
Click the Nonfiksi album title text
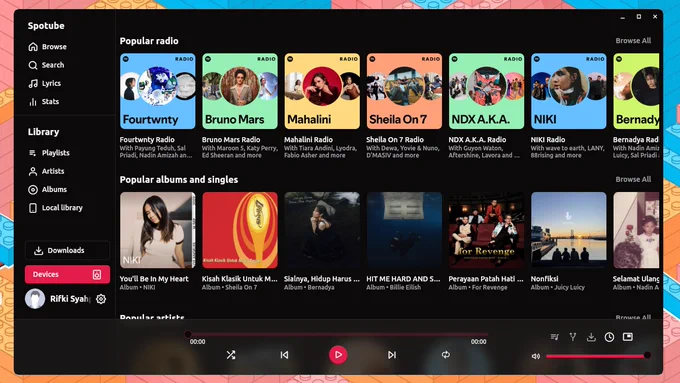pos(544,278)
